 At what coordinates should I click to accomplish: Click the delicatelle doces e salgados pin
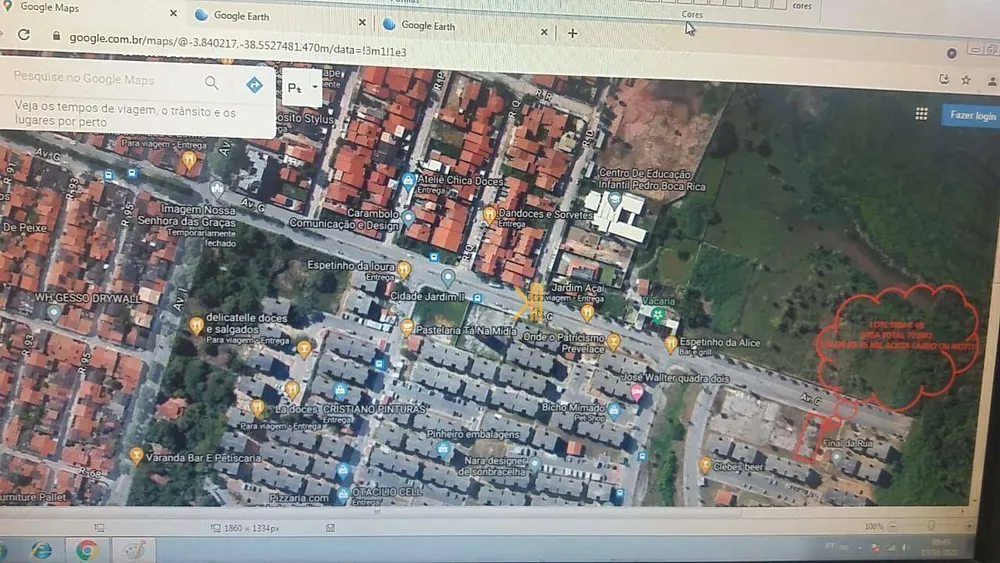196,325
